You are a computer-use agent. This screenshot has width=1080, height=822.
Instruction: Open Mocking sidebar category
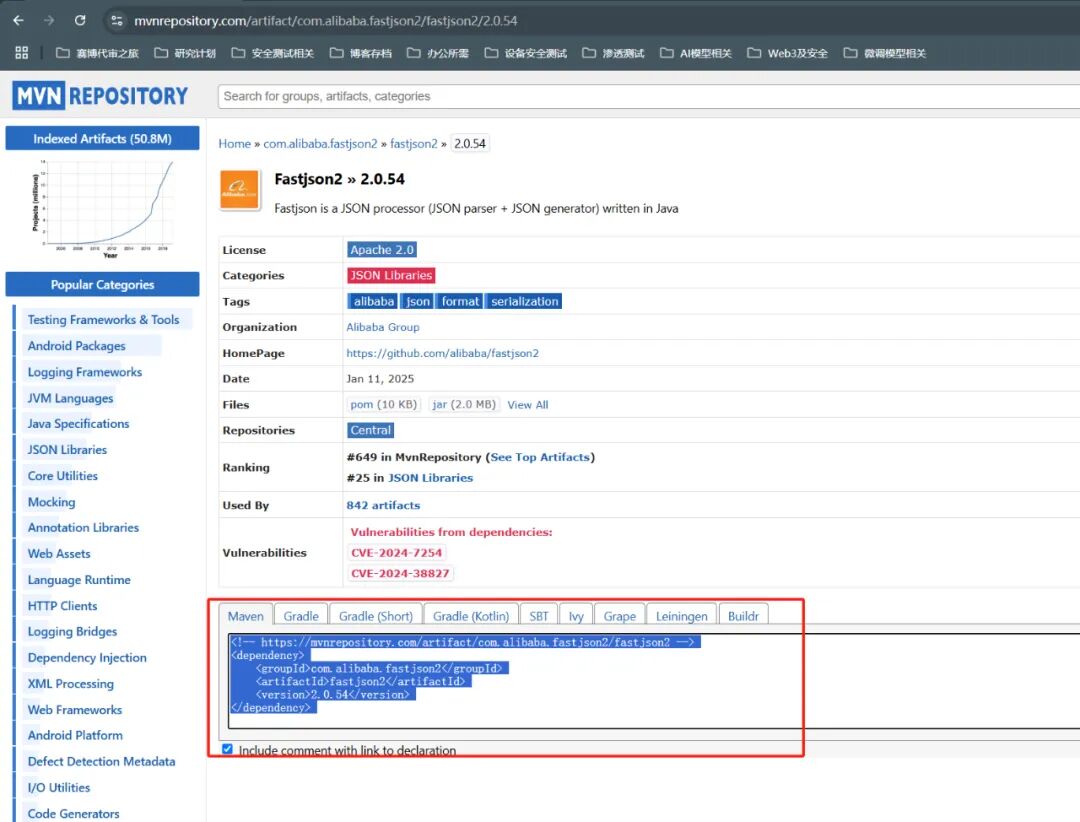(x=52, y=502)
